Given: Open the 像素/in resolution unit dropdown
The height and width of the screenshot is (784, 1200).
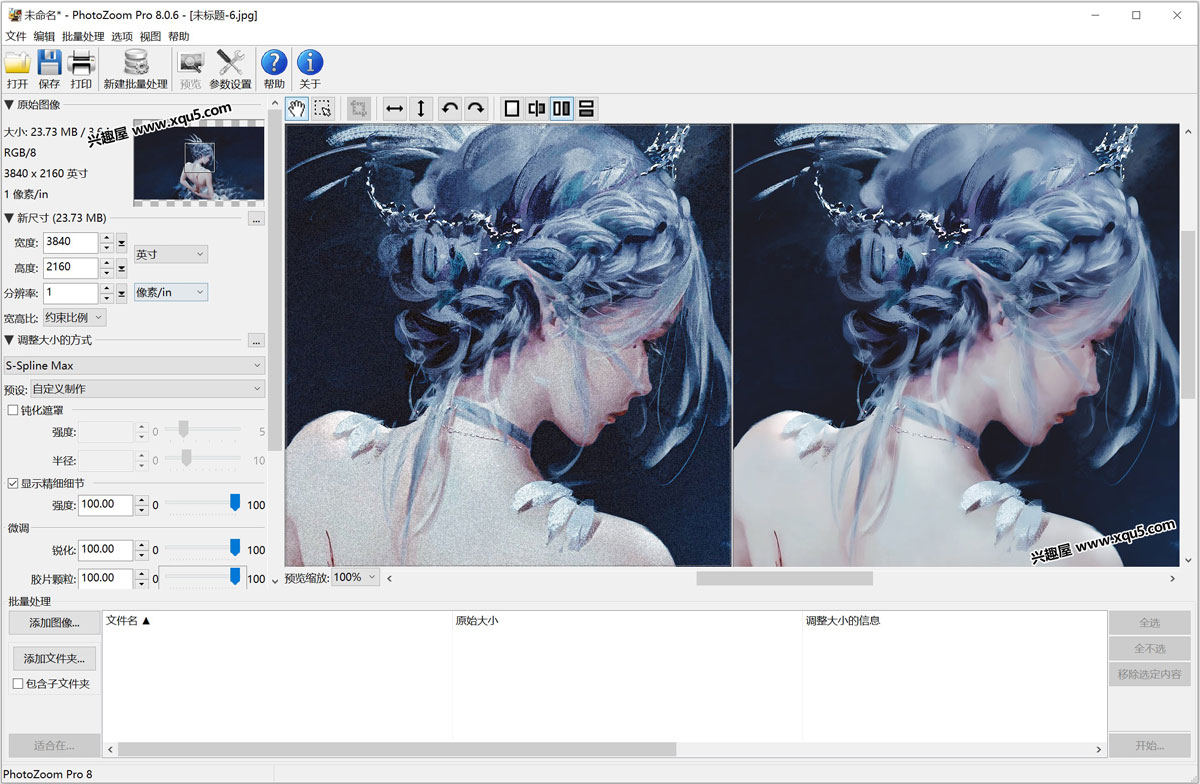Looking at the screenshot, I should coord(171,292).
